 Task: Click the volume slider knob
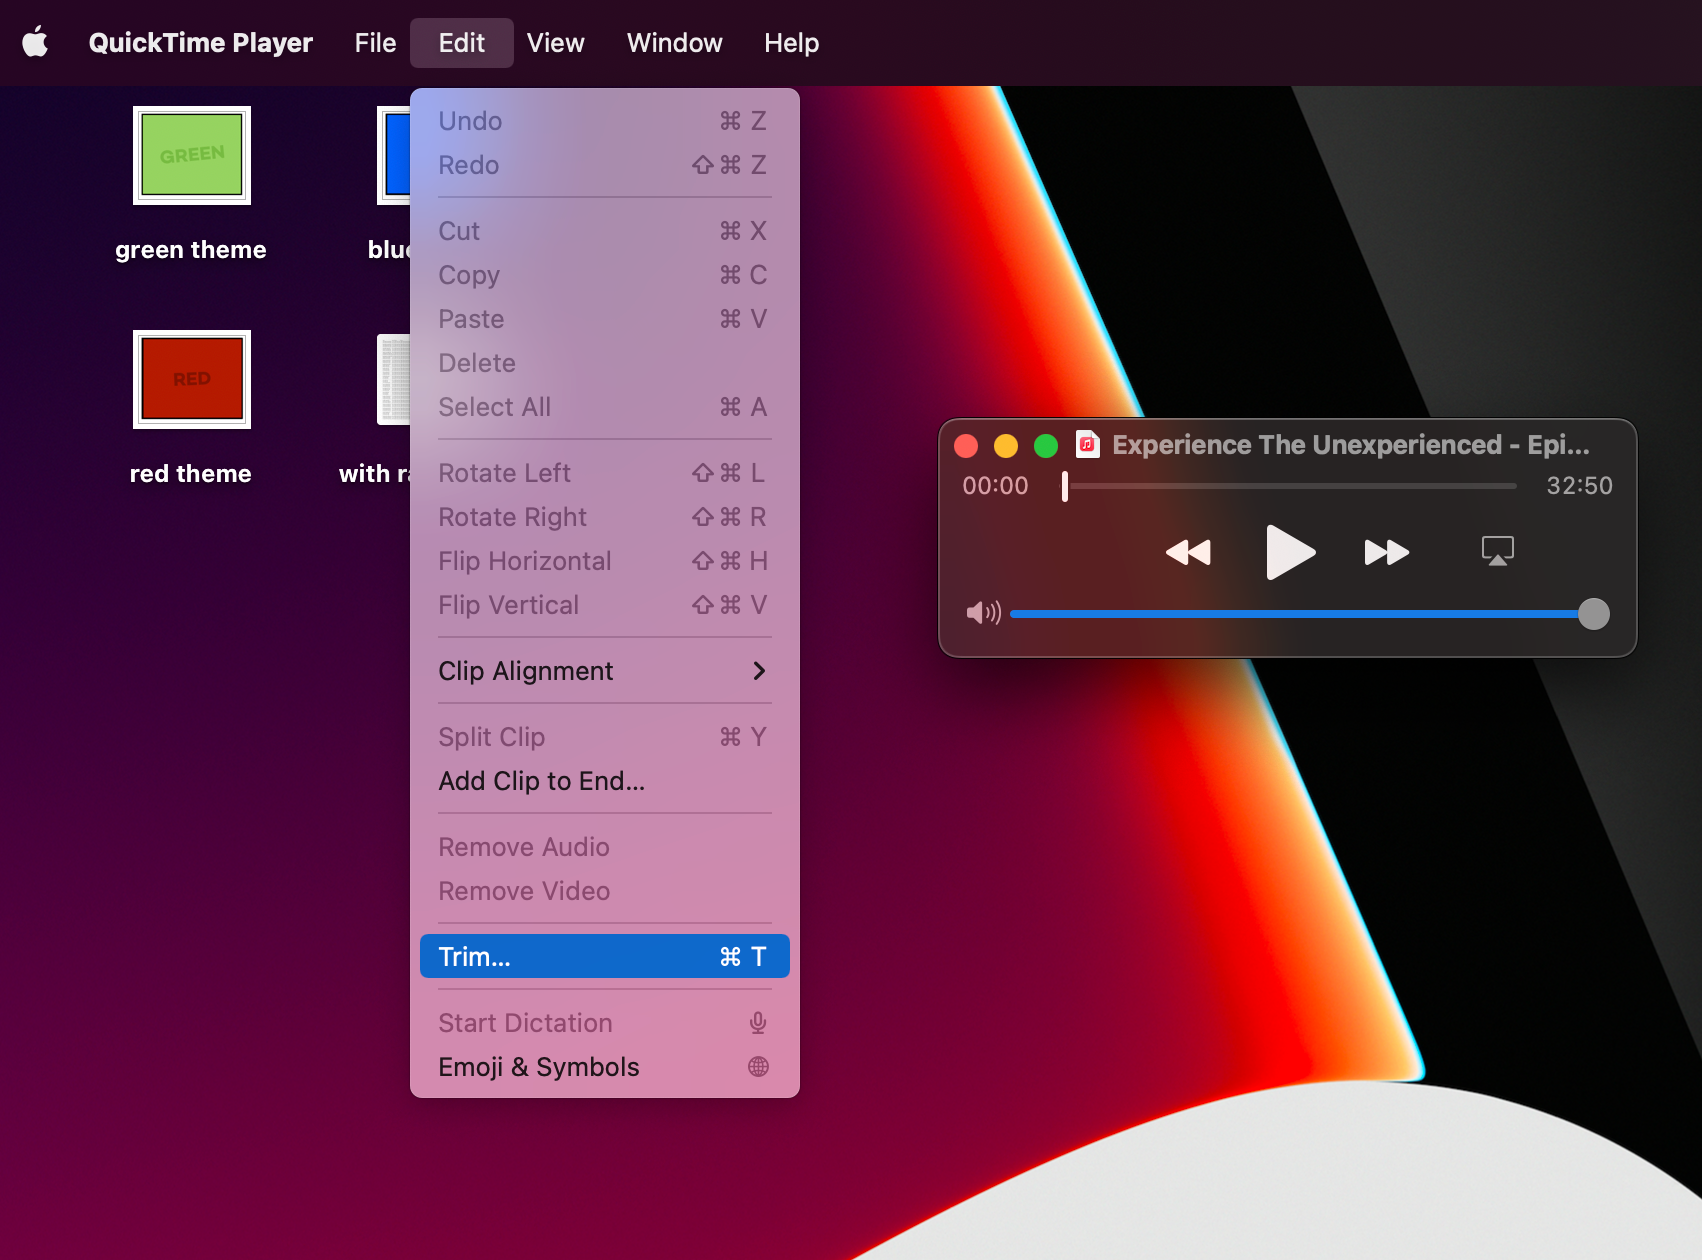1593,614
